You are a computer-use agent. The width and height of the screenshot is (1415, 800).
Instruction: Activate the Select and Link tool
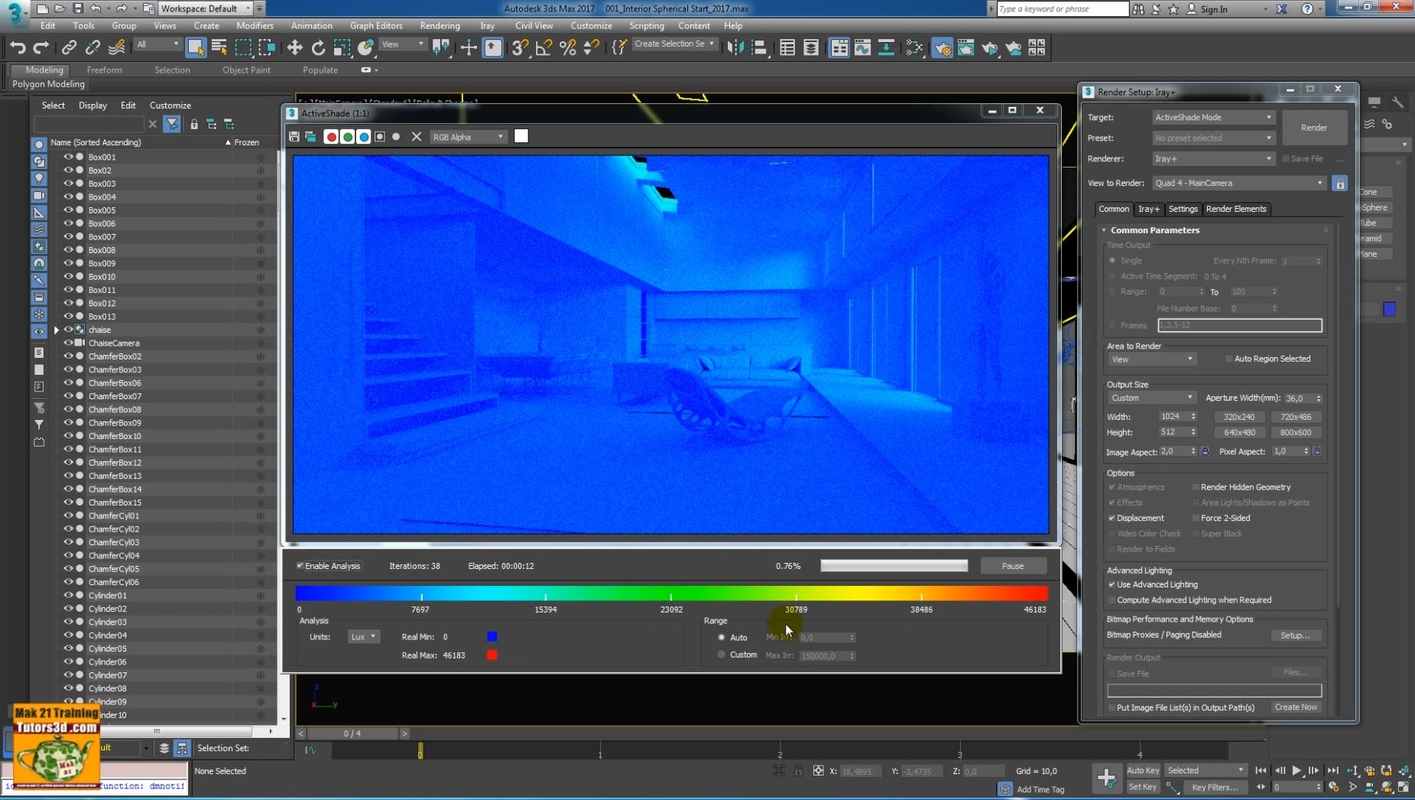[x=69, y=47]
